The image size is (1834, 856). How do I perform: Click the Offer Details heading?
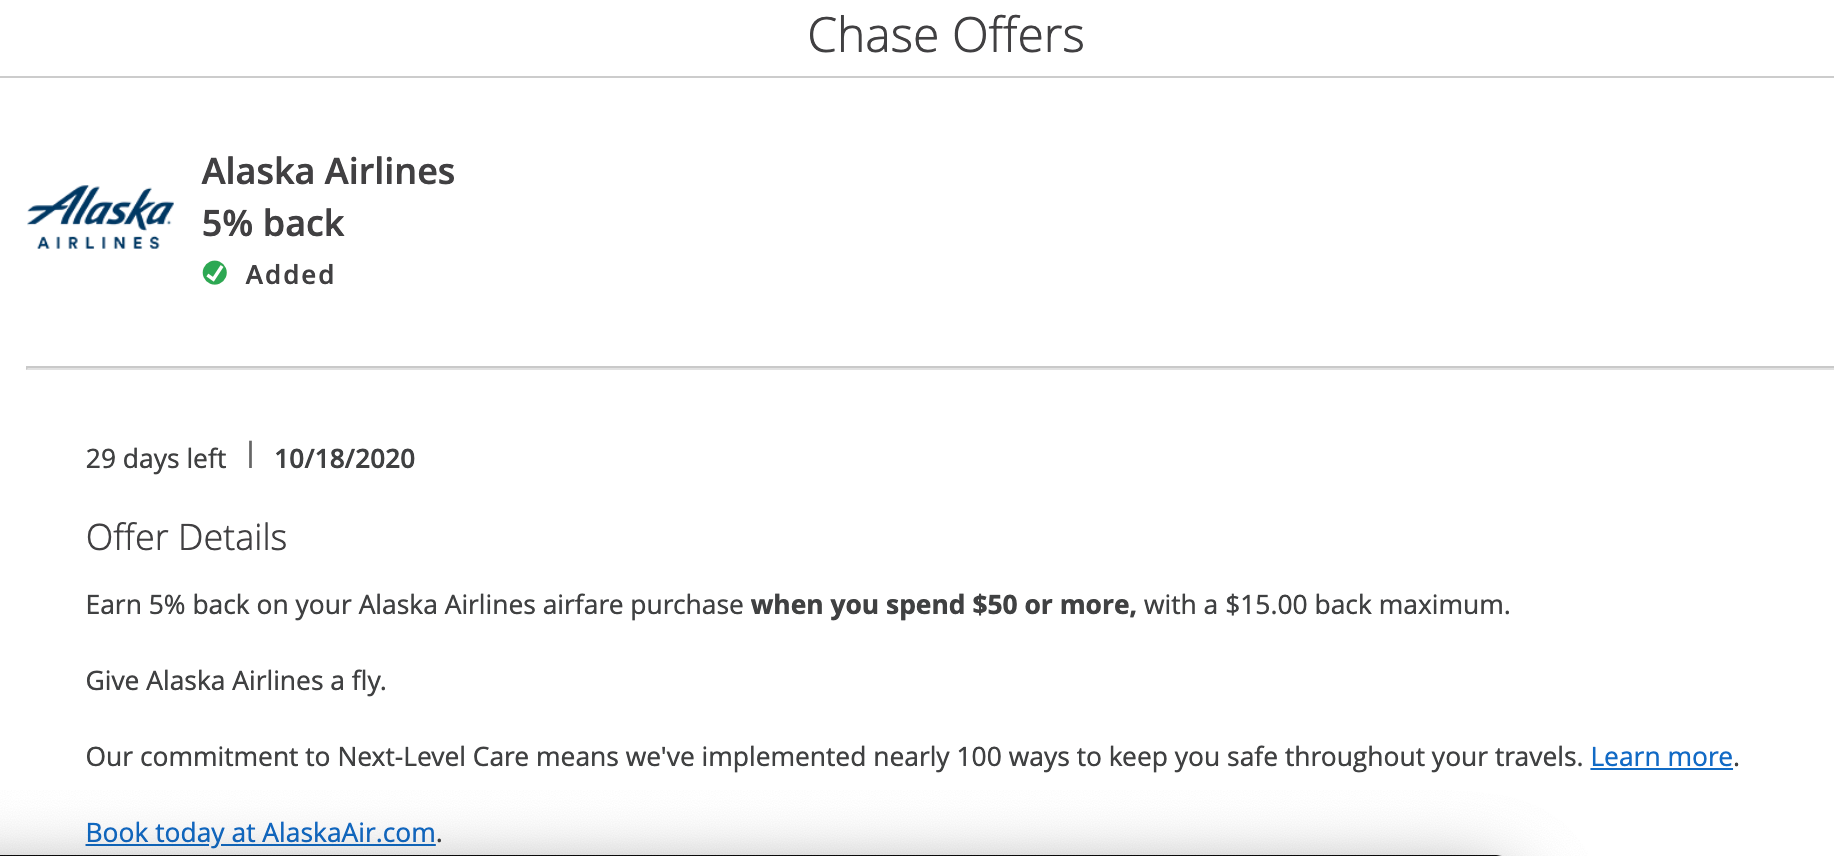tap(186, 538)
